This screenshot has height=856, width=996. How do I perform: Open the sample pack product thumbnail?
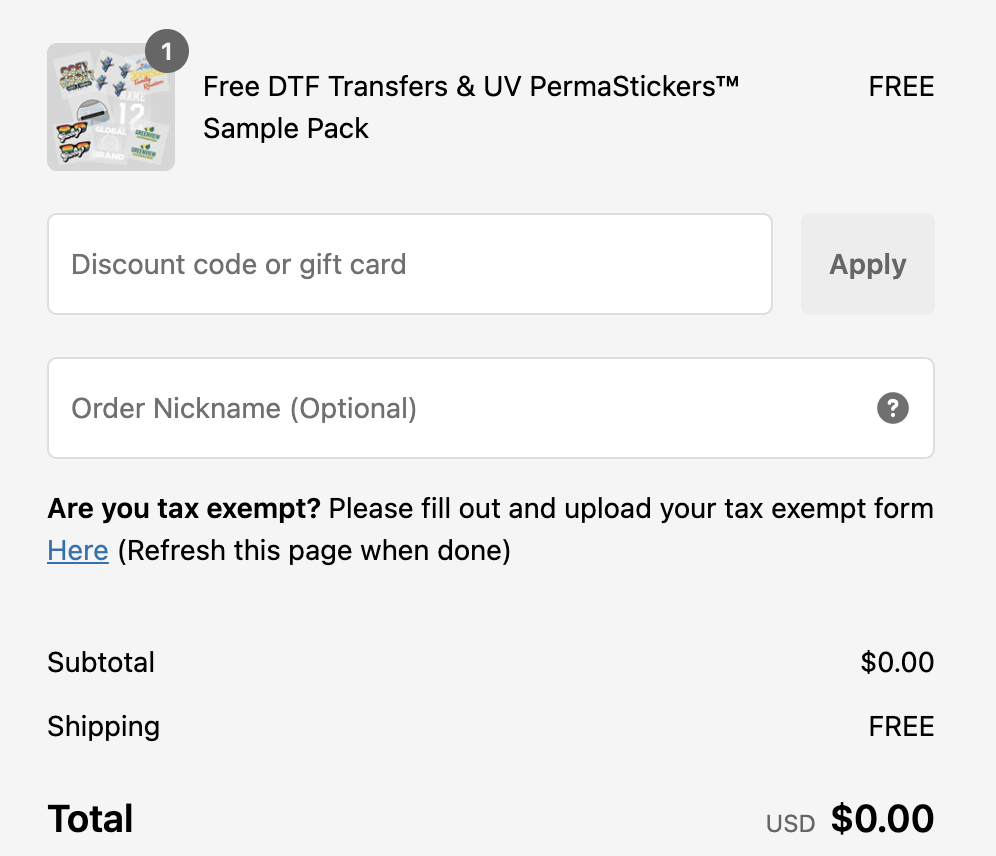click(x=110, y=108)
